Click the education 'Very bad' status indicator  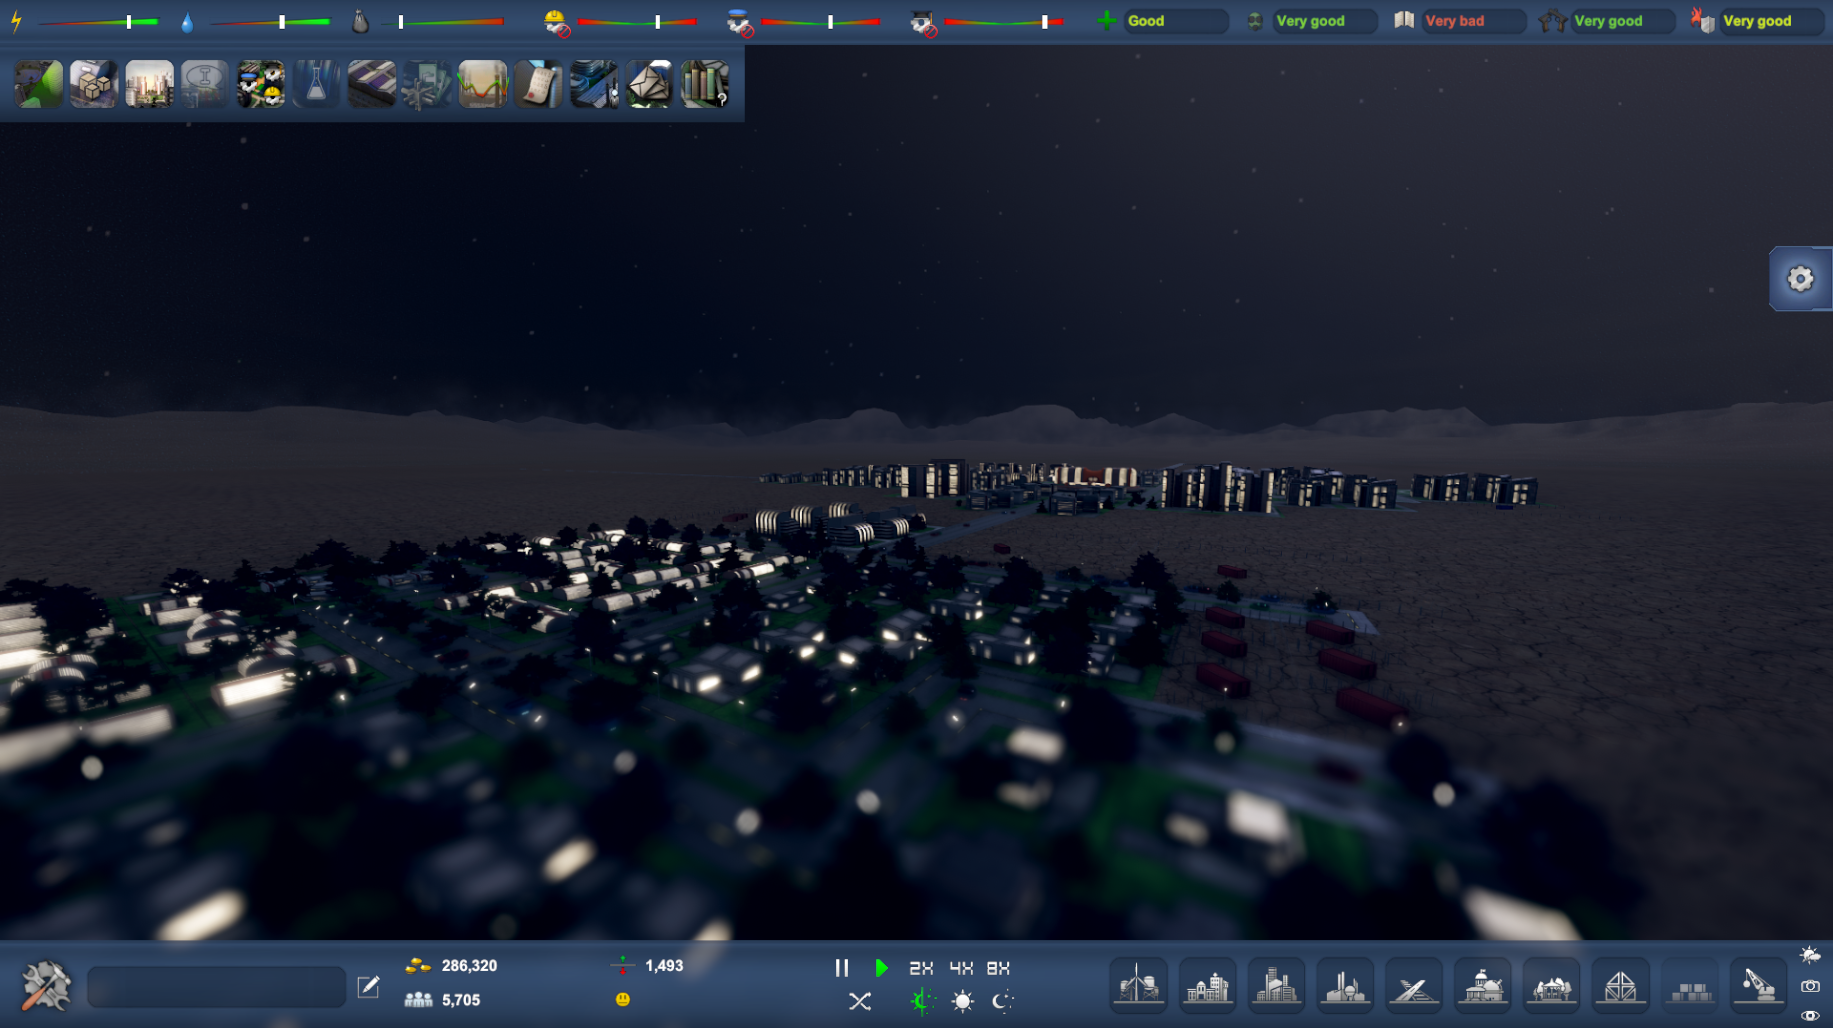click(x=1473, y=21)
